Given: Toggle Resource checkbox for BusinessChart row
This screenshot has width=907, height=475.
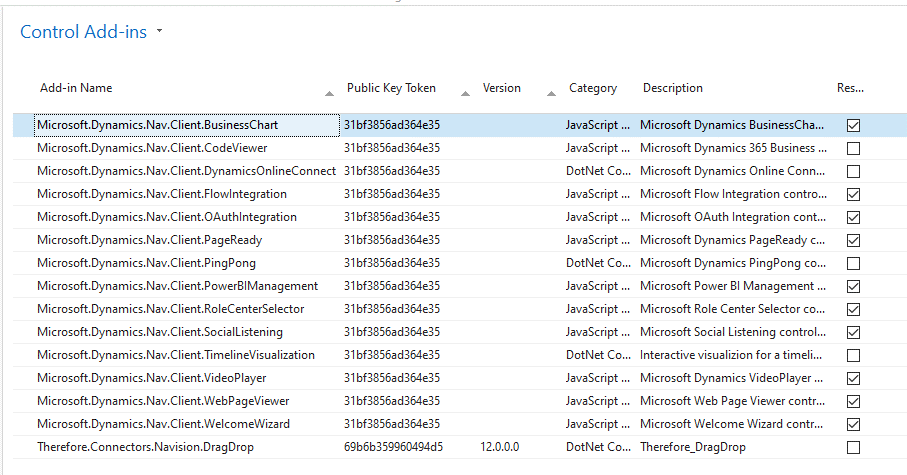Looking at the screenshot, I should point(853,126).
